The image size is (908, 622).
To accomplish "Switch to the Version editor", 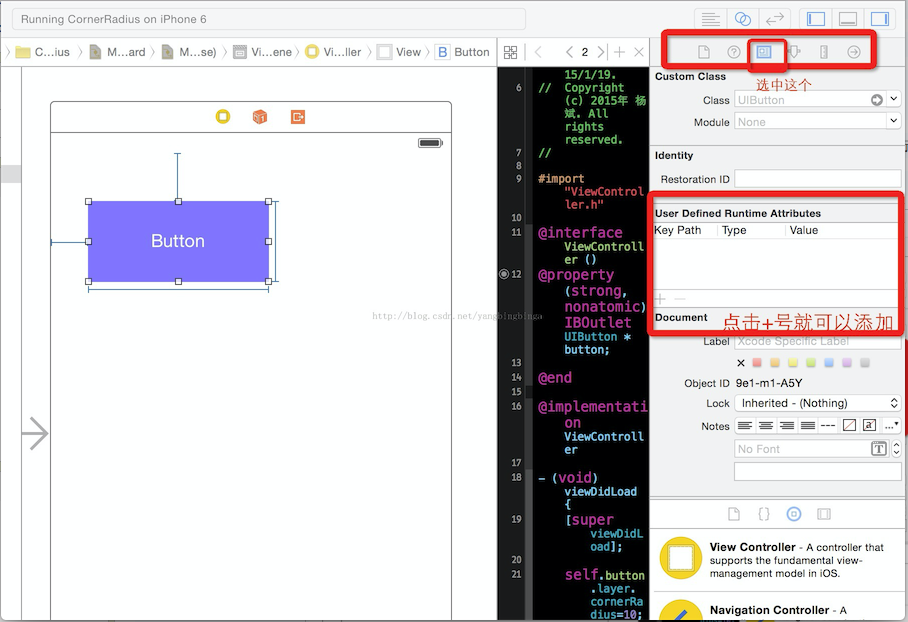I will (774, 19).
